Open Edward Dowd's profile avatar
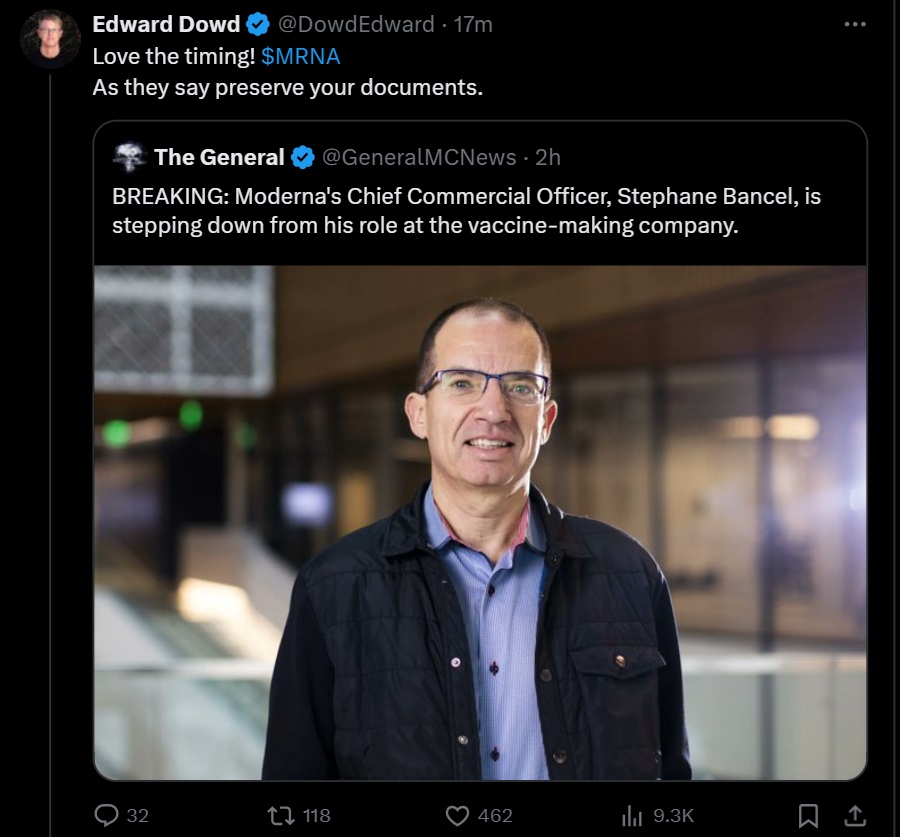Screen dimensions: 900x837 click(x=50, y=39)
